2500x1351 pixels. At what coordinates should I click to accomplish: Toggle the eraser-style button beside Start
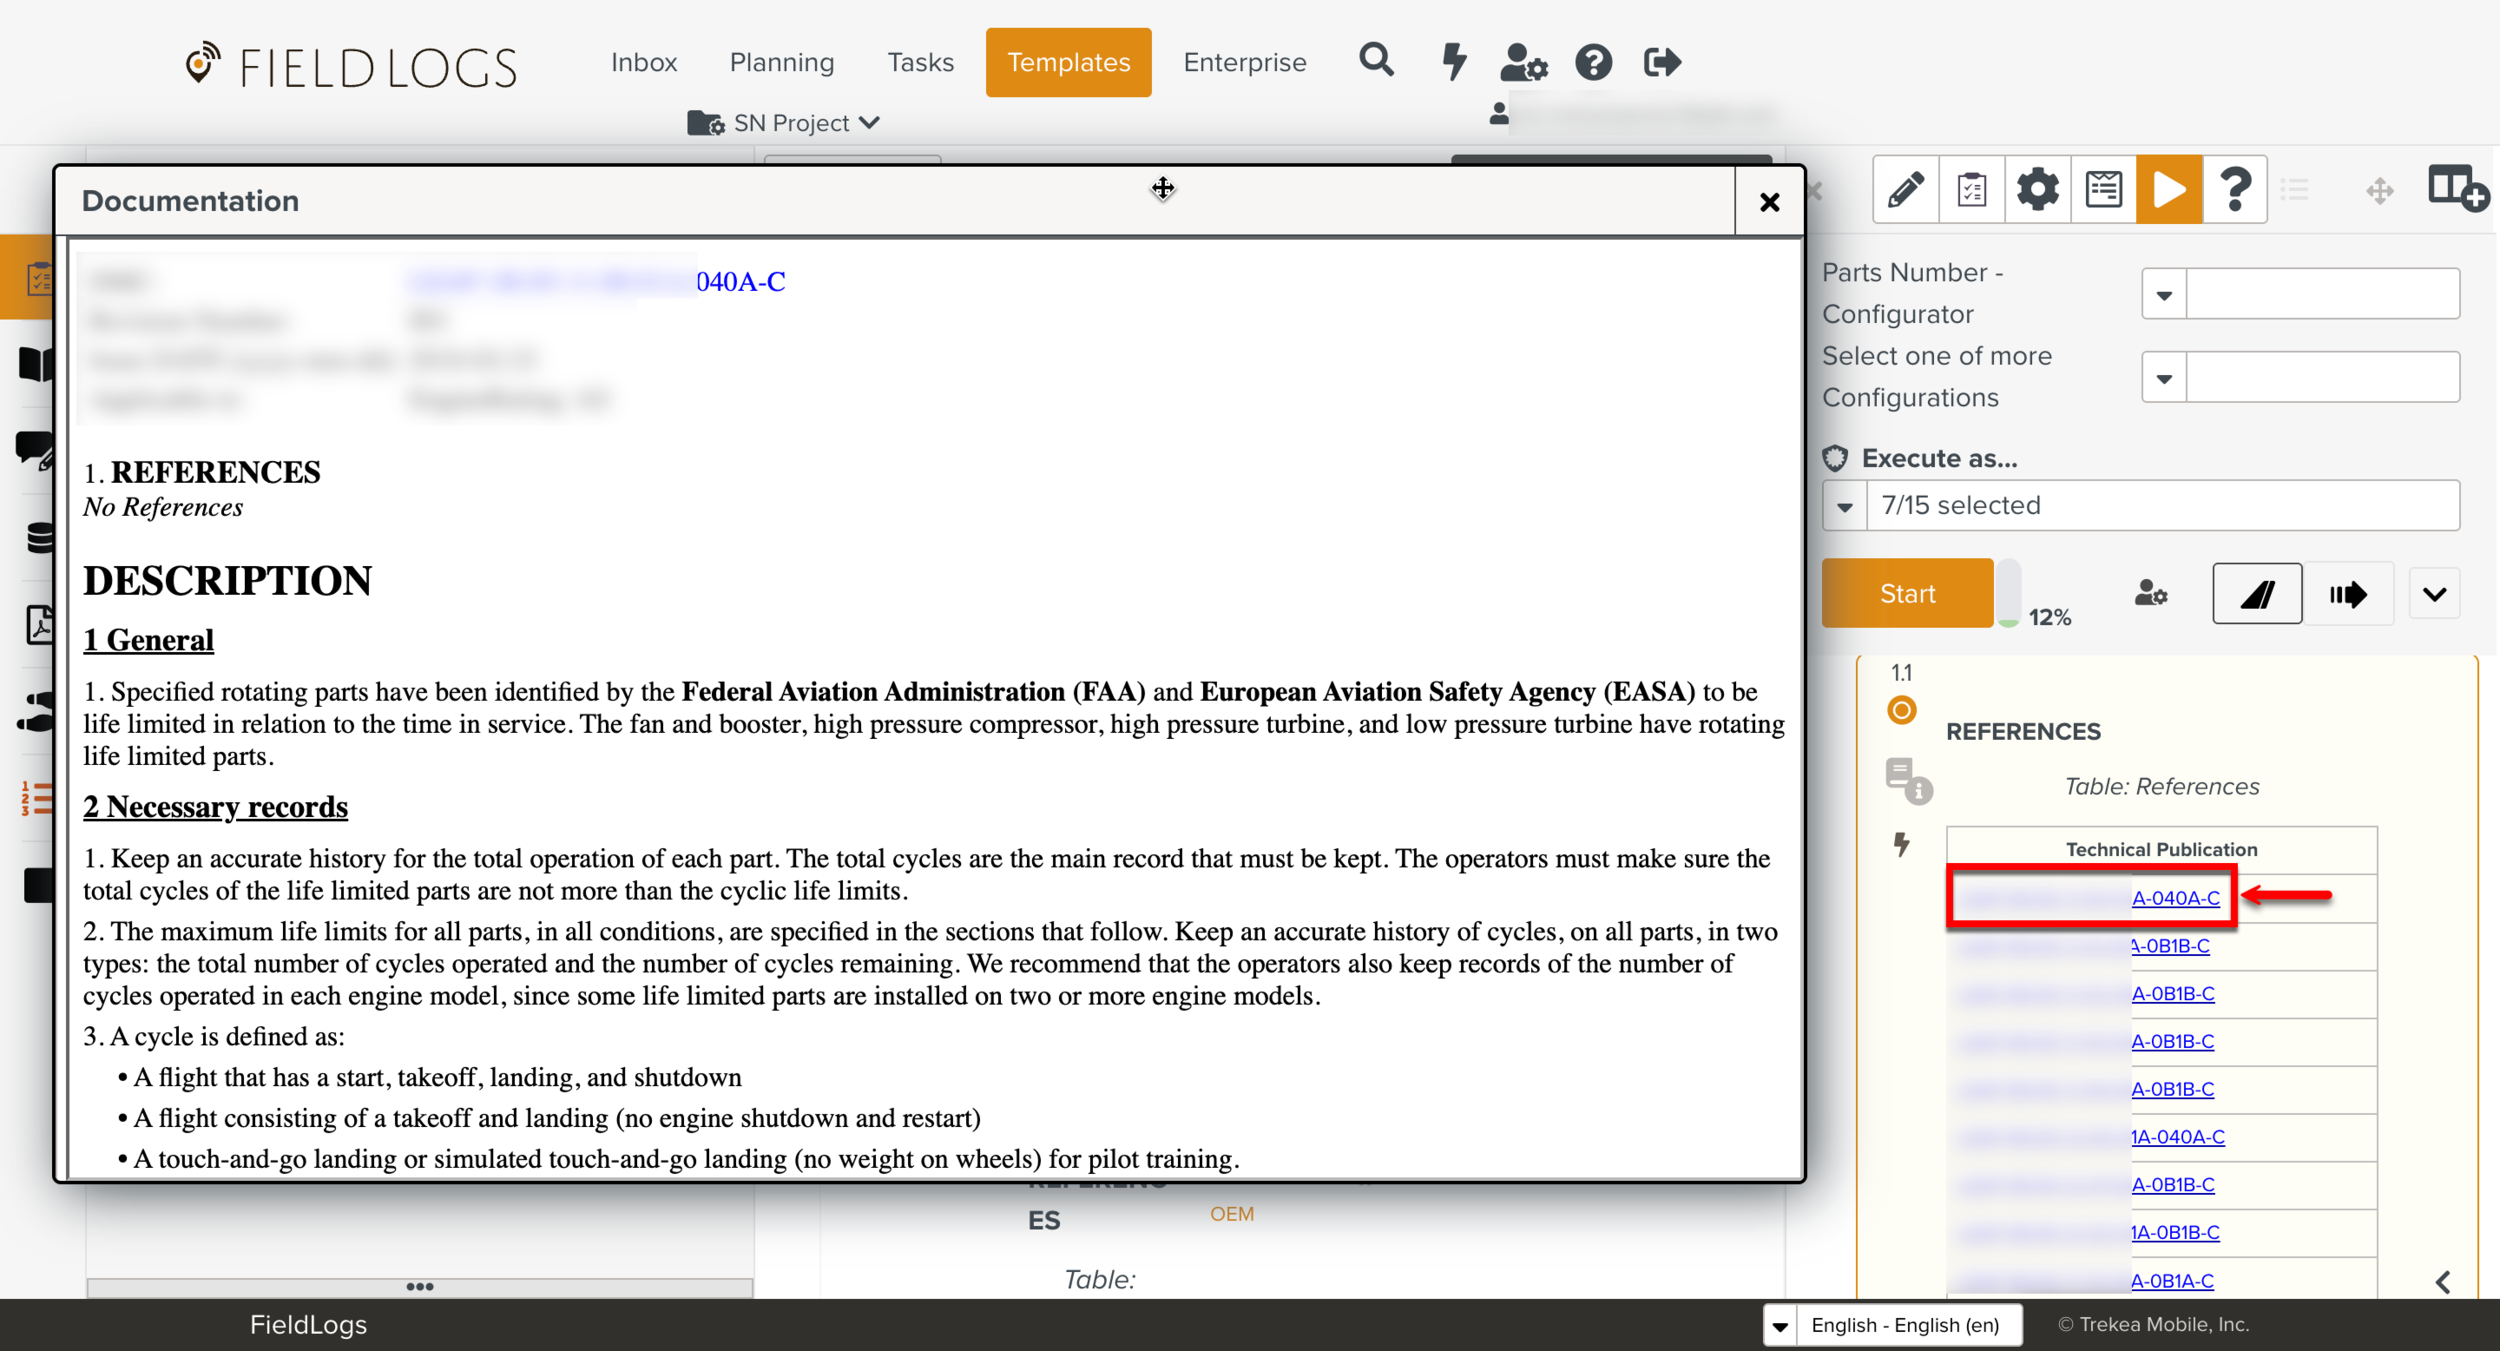[x=2256, y=594]
